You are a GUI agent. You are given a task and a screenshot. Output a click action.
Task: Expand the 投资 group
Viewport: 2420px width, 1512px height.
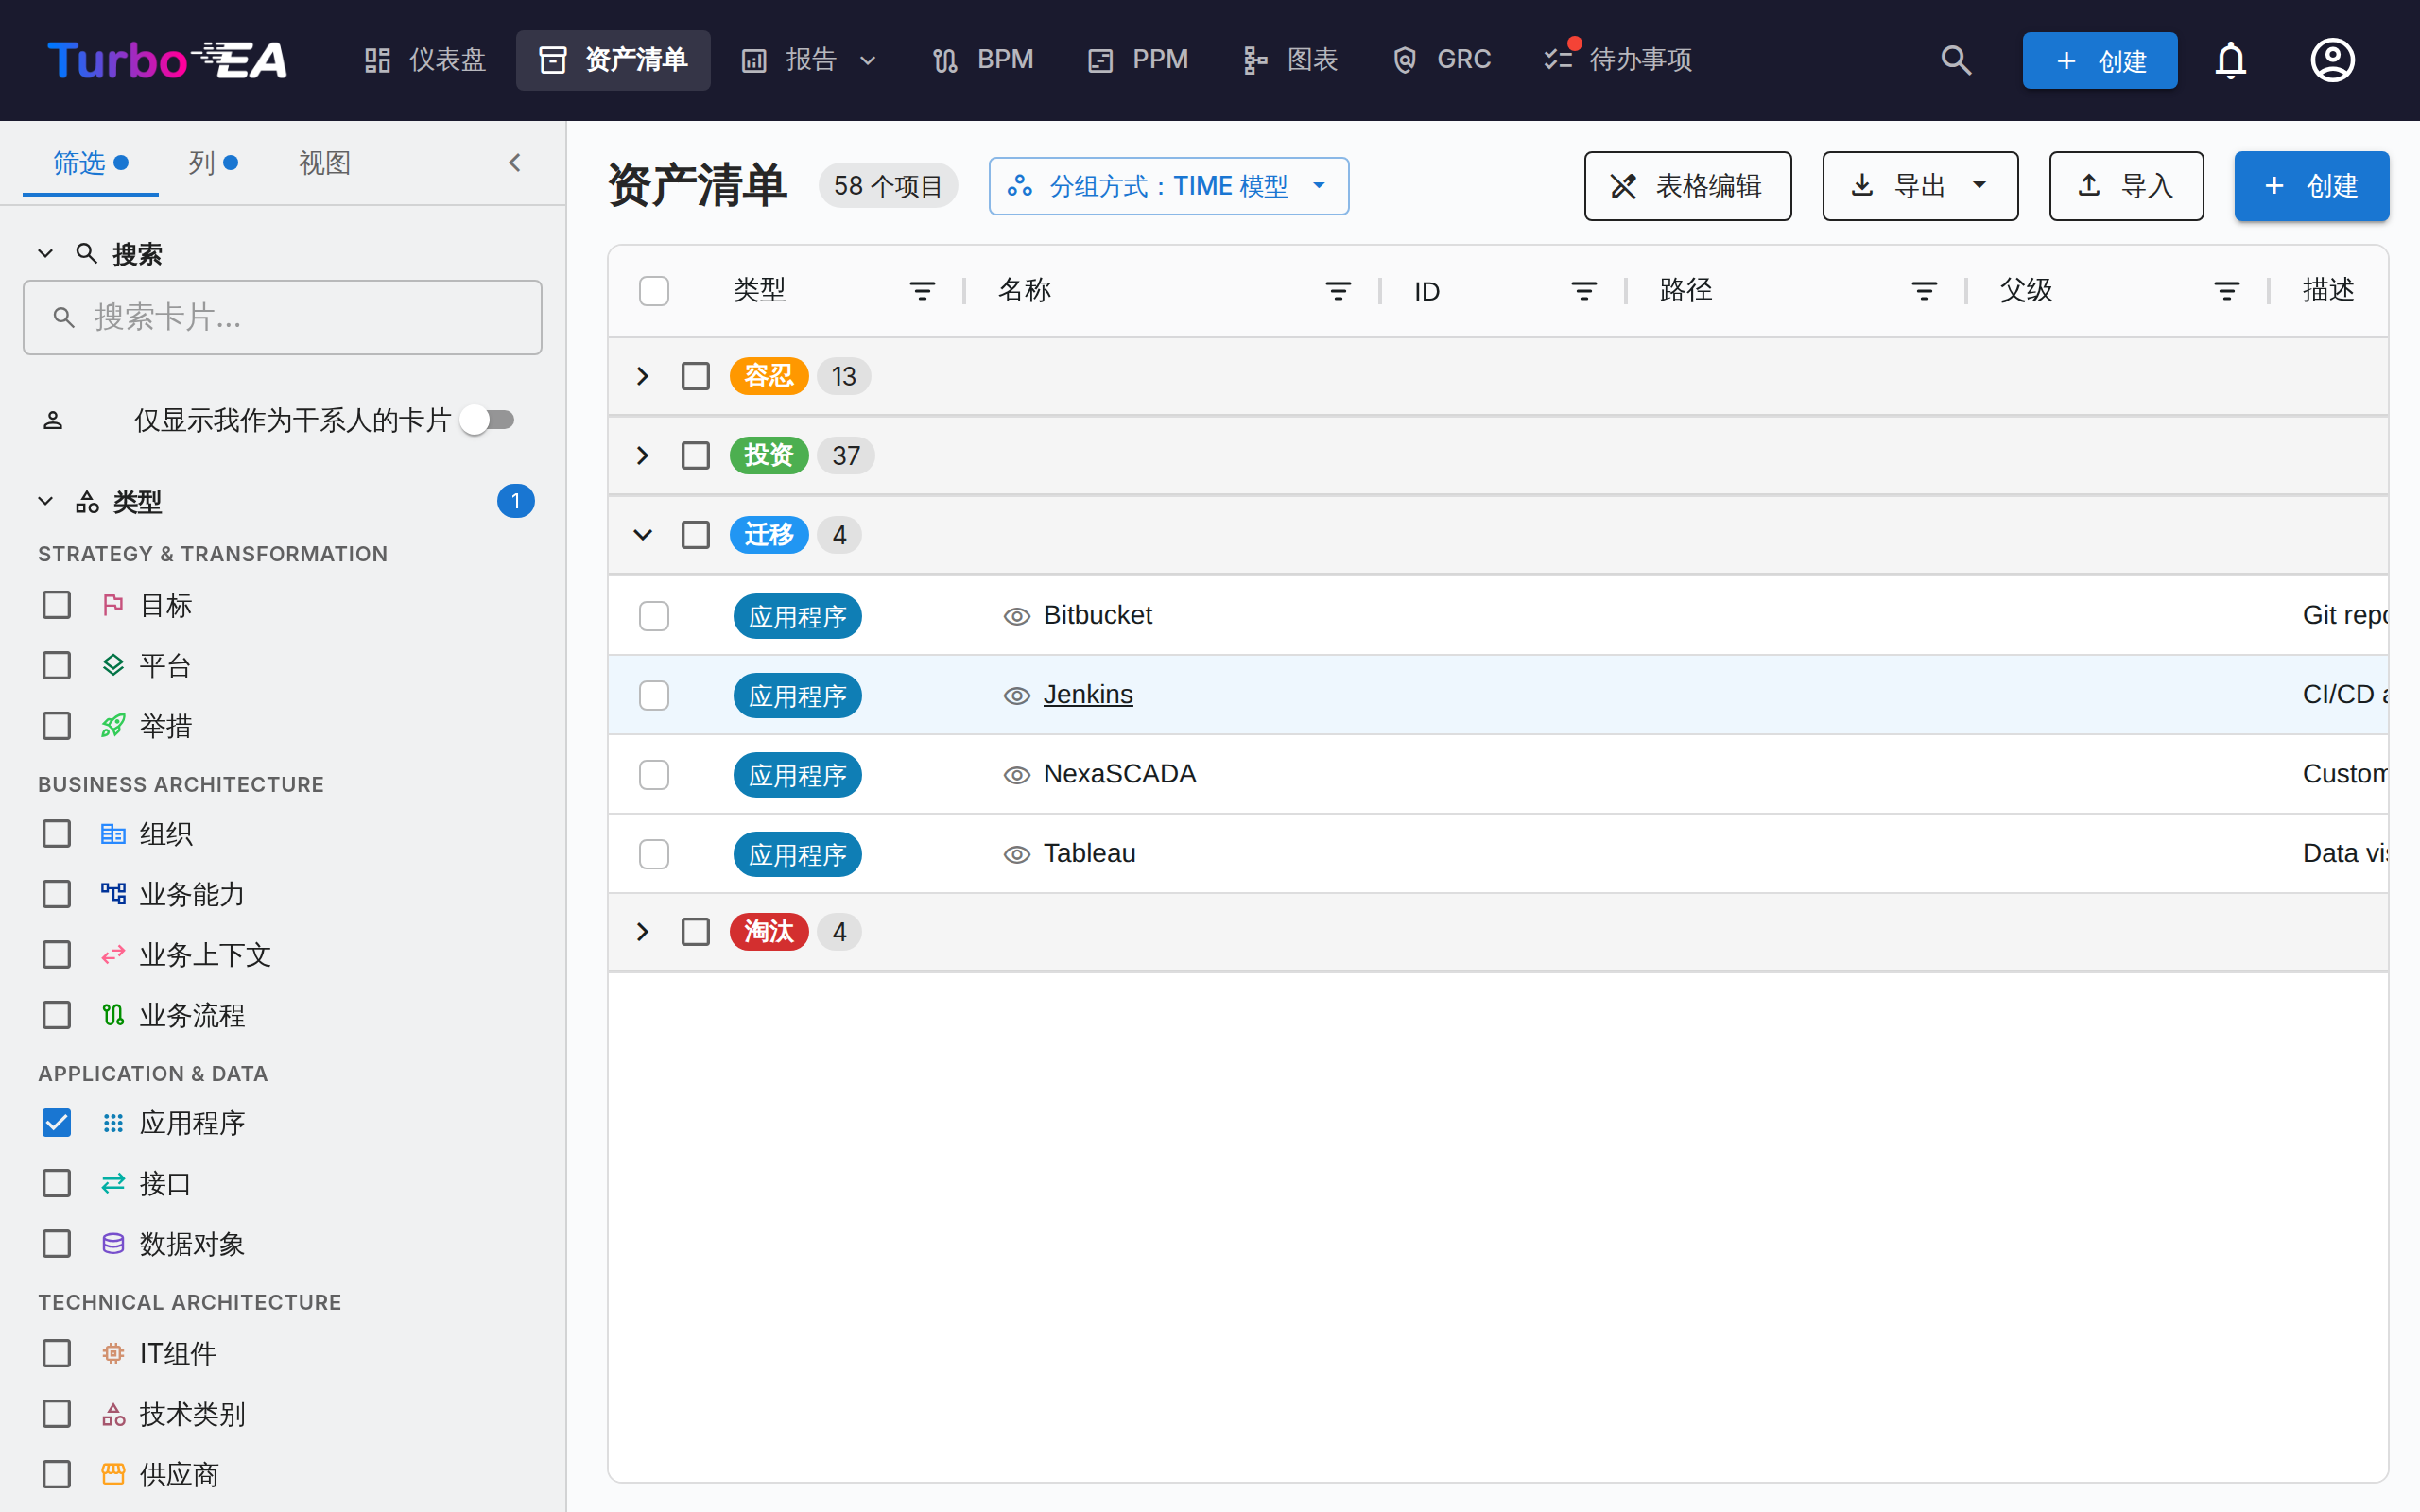point(643,456)
